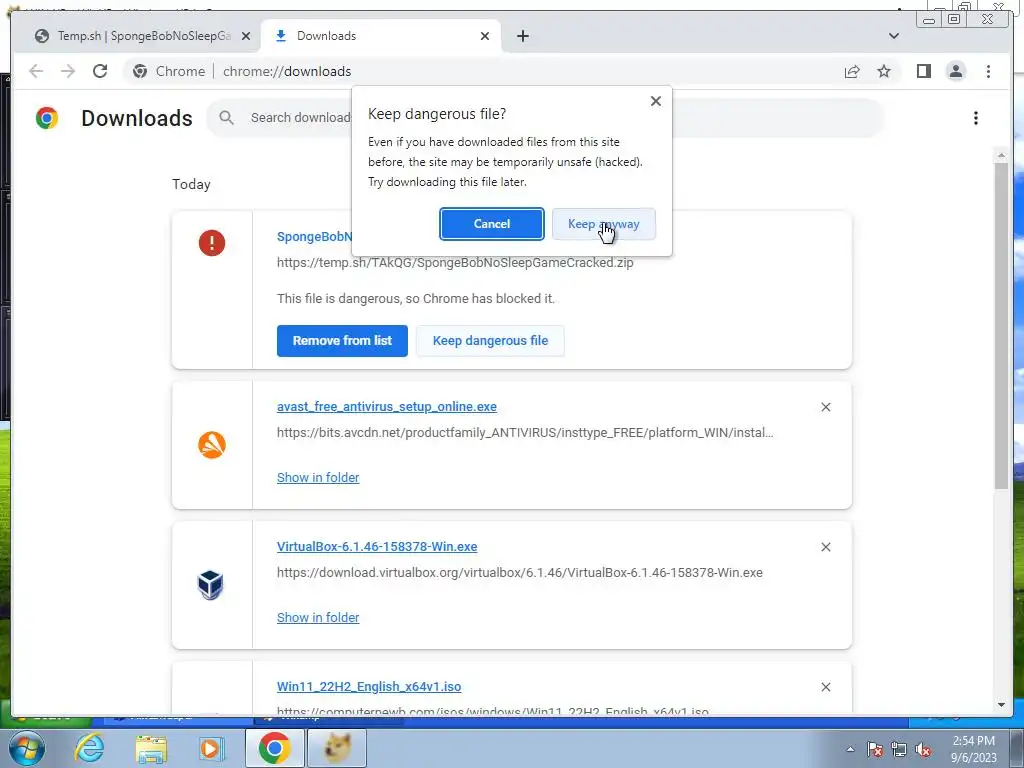Close the Downloads tab
1024x768 pixels.
coord(485,36)
